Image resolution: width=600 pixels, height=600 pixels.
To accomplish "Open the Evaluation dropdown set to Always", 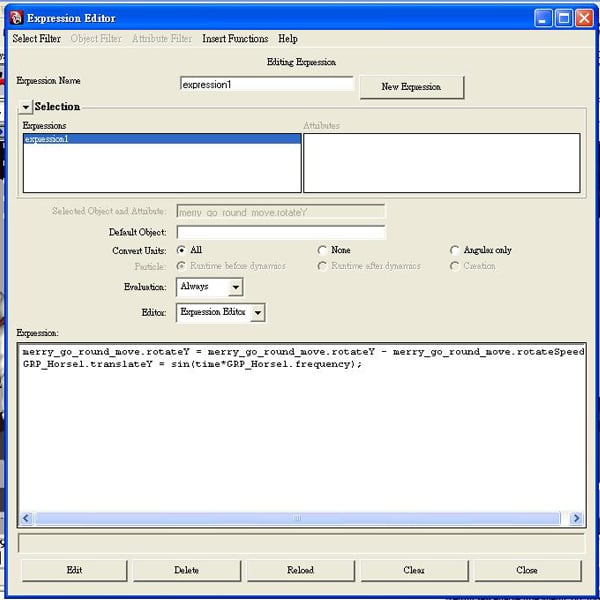I will click(210, 287).
